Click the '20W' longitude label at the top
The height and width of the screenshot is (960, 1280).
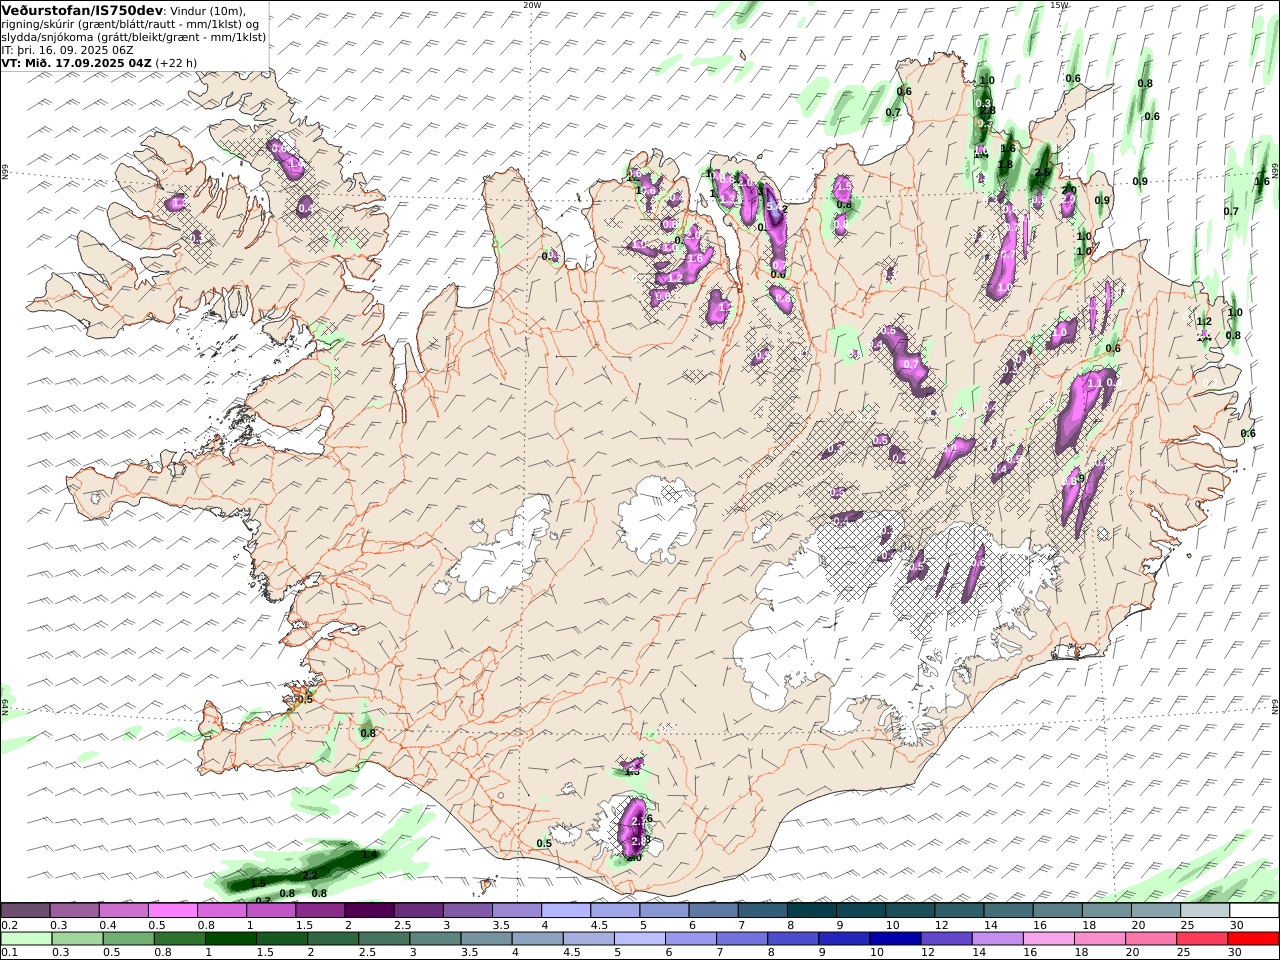pos(532,5)
